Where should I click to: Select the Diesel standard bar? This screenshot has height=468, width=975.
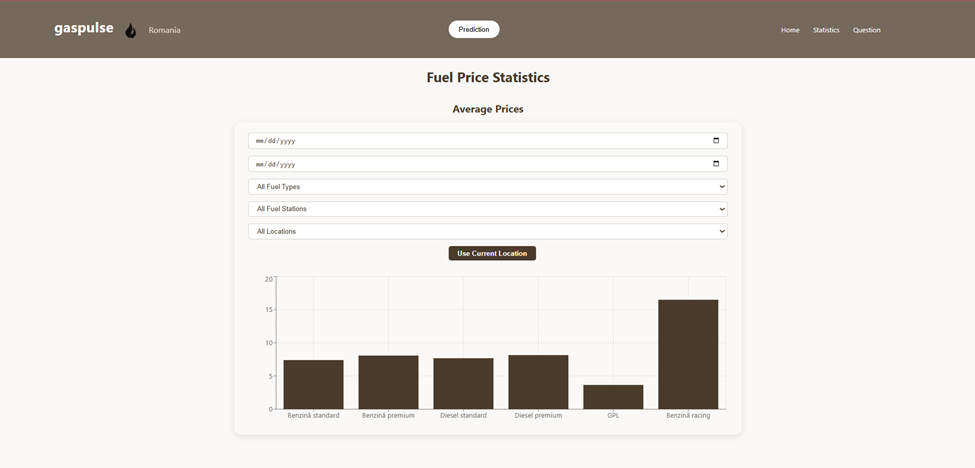point(463,384)
